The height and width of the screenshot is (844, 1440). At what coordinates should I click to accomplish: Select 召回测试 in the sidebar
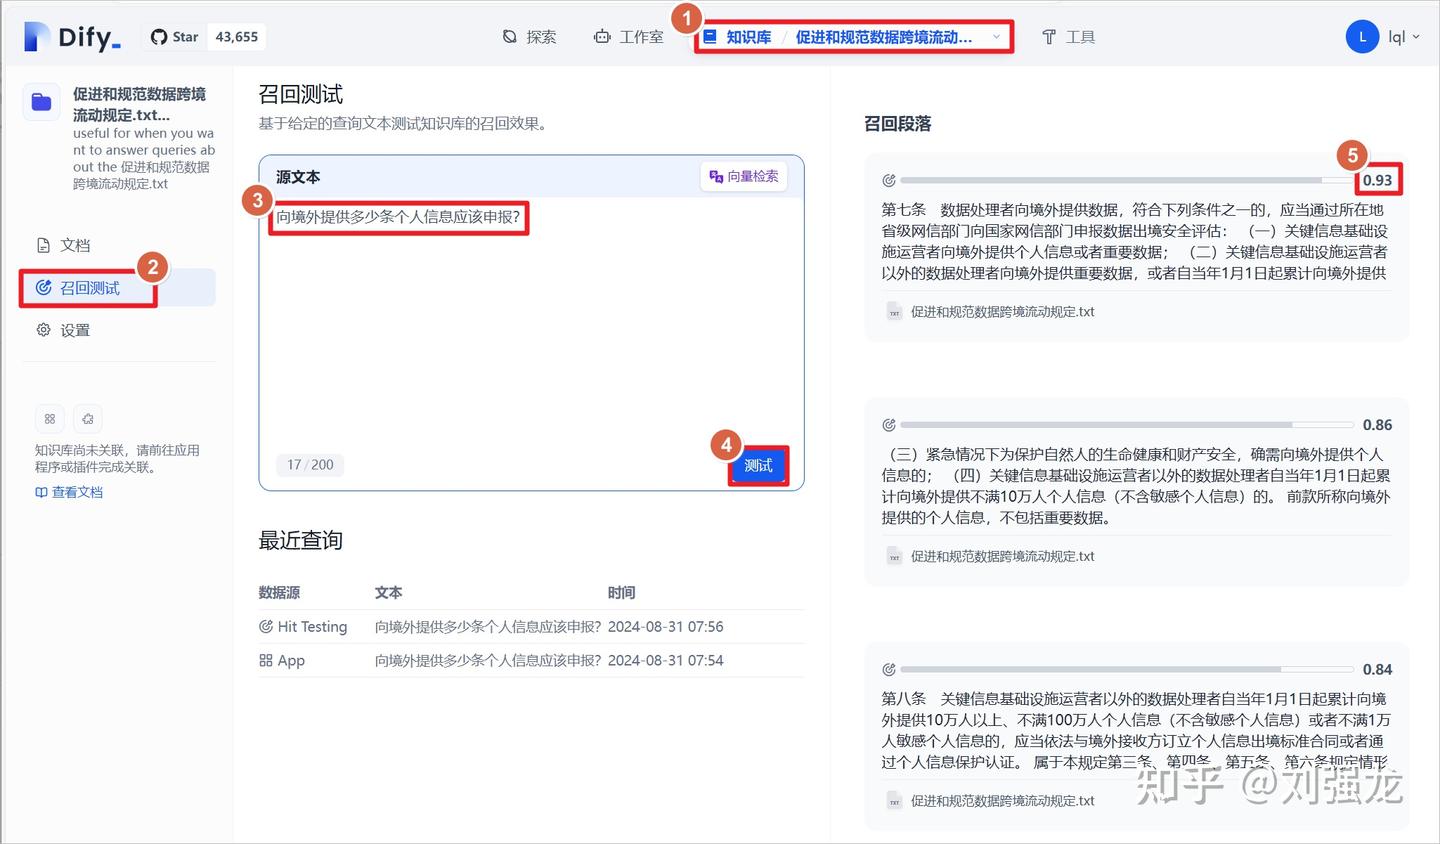click(x=90, y=287)
